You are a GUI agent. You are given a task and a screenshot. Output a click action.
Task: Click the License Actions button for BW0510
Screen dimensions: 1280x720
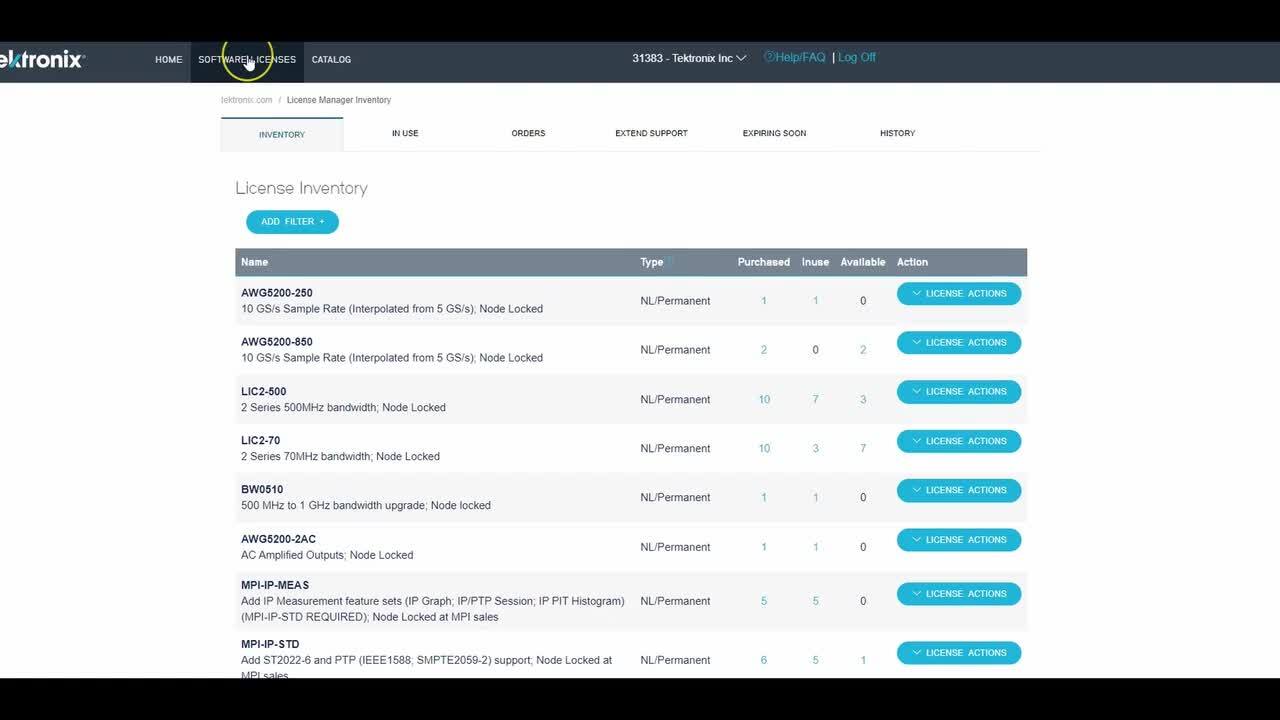click(x=958, y=490)
